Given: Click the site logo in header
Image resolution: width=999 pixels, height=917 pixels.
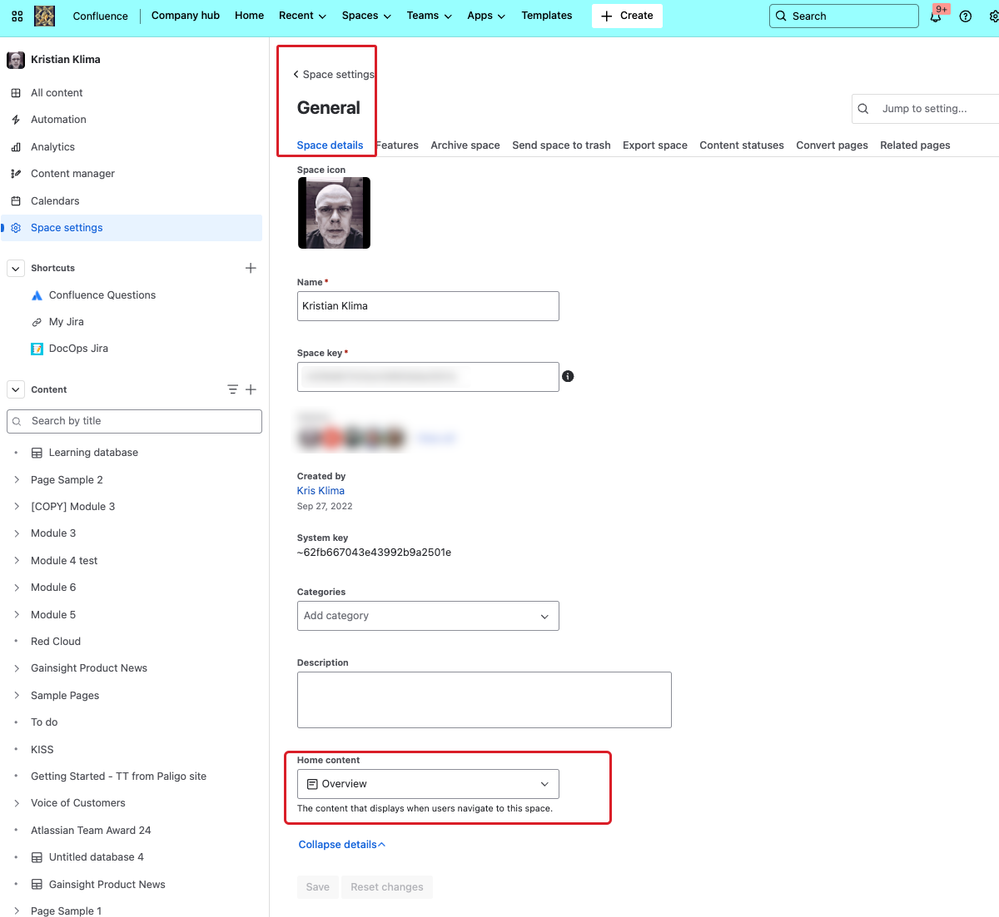Looking at the screenshot, I should coord(44,16).
